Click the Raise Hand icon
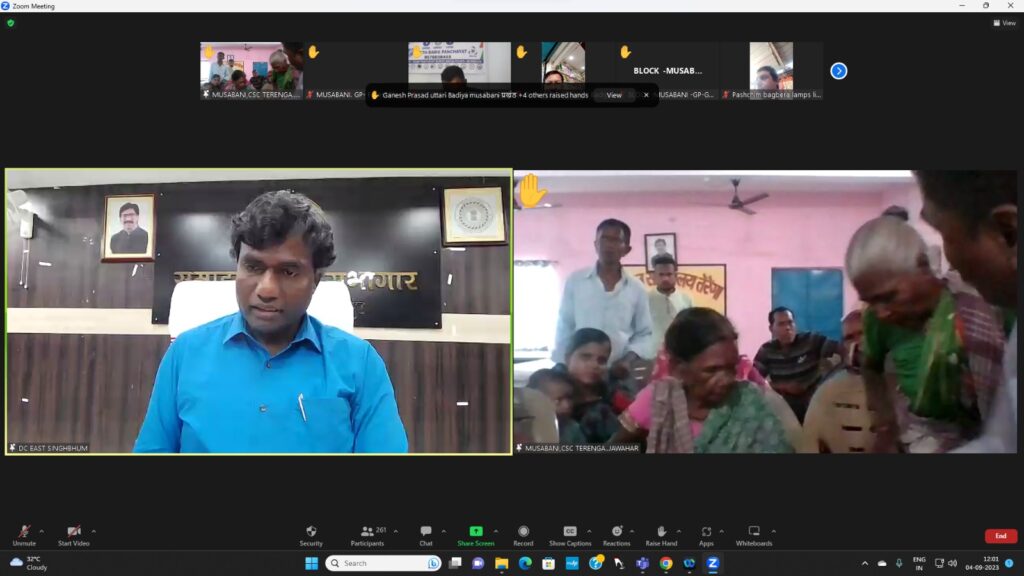The width and height of the screenshot is (1024, 576). pyautogui.click(x=661, y=535)
